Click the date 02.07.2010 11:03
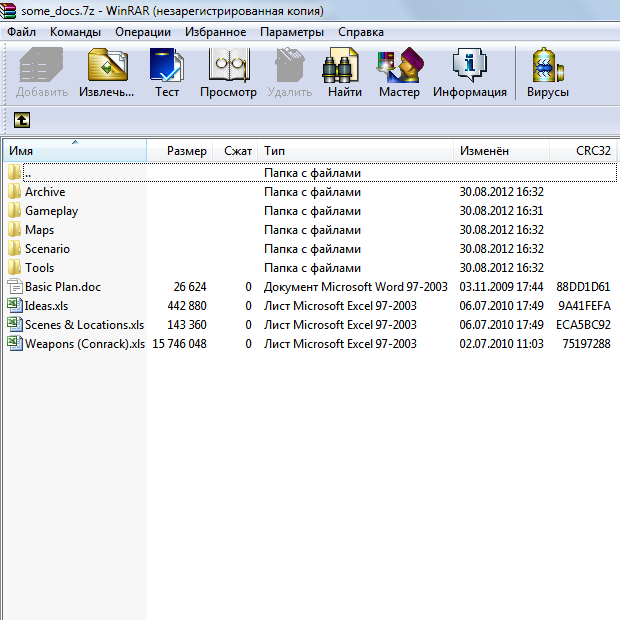620x620 pixels. point(501,344)
